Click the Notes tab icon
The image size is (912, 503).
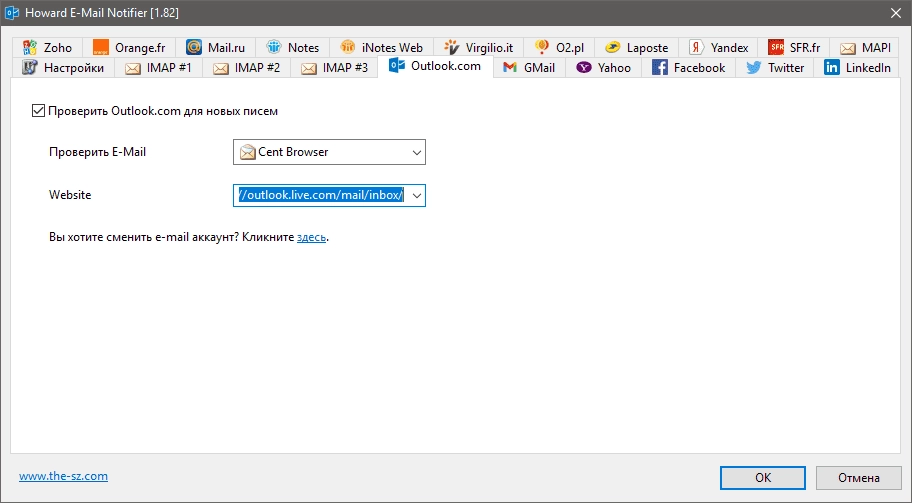click(x=274, y=47)
